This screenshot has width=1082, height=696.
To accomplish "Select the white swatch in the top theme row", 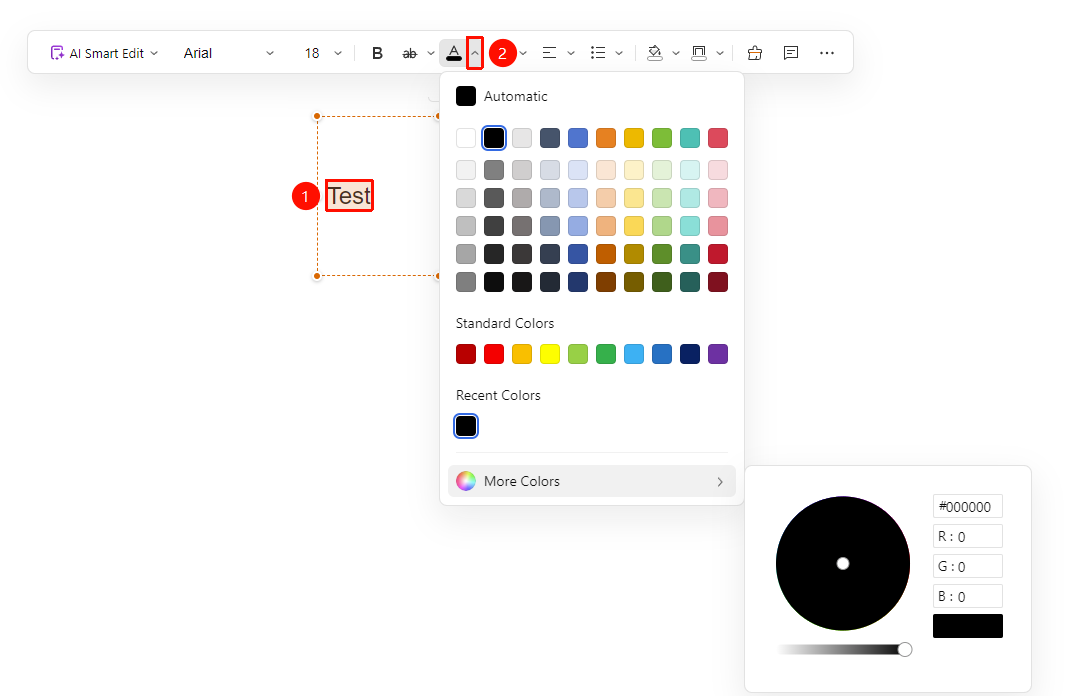I will (x=466, y=138).
